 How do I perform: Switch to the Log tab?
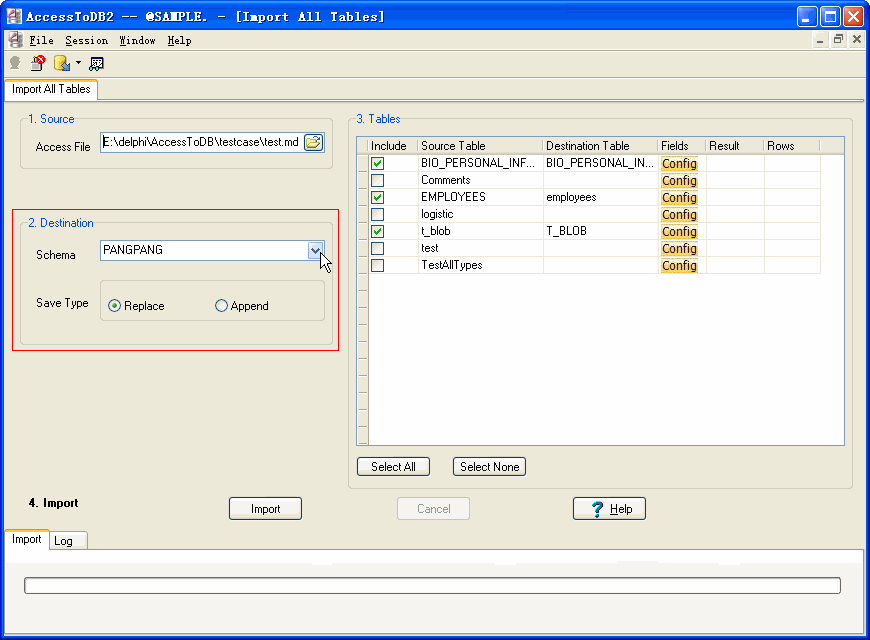[68, 541]
